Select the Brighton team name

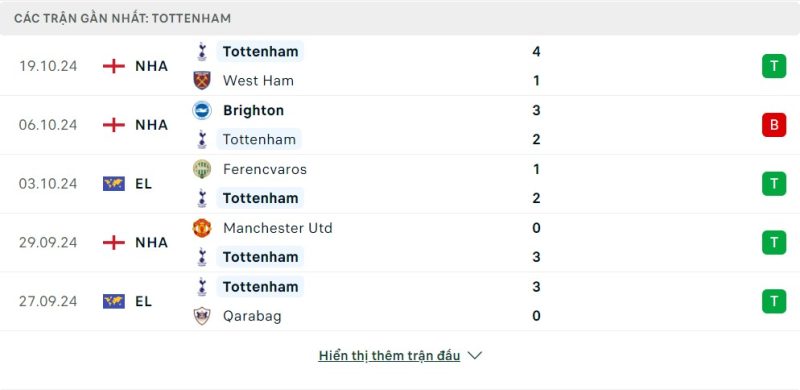(254, 111)
